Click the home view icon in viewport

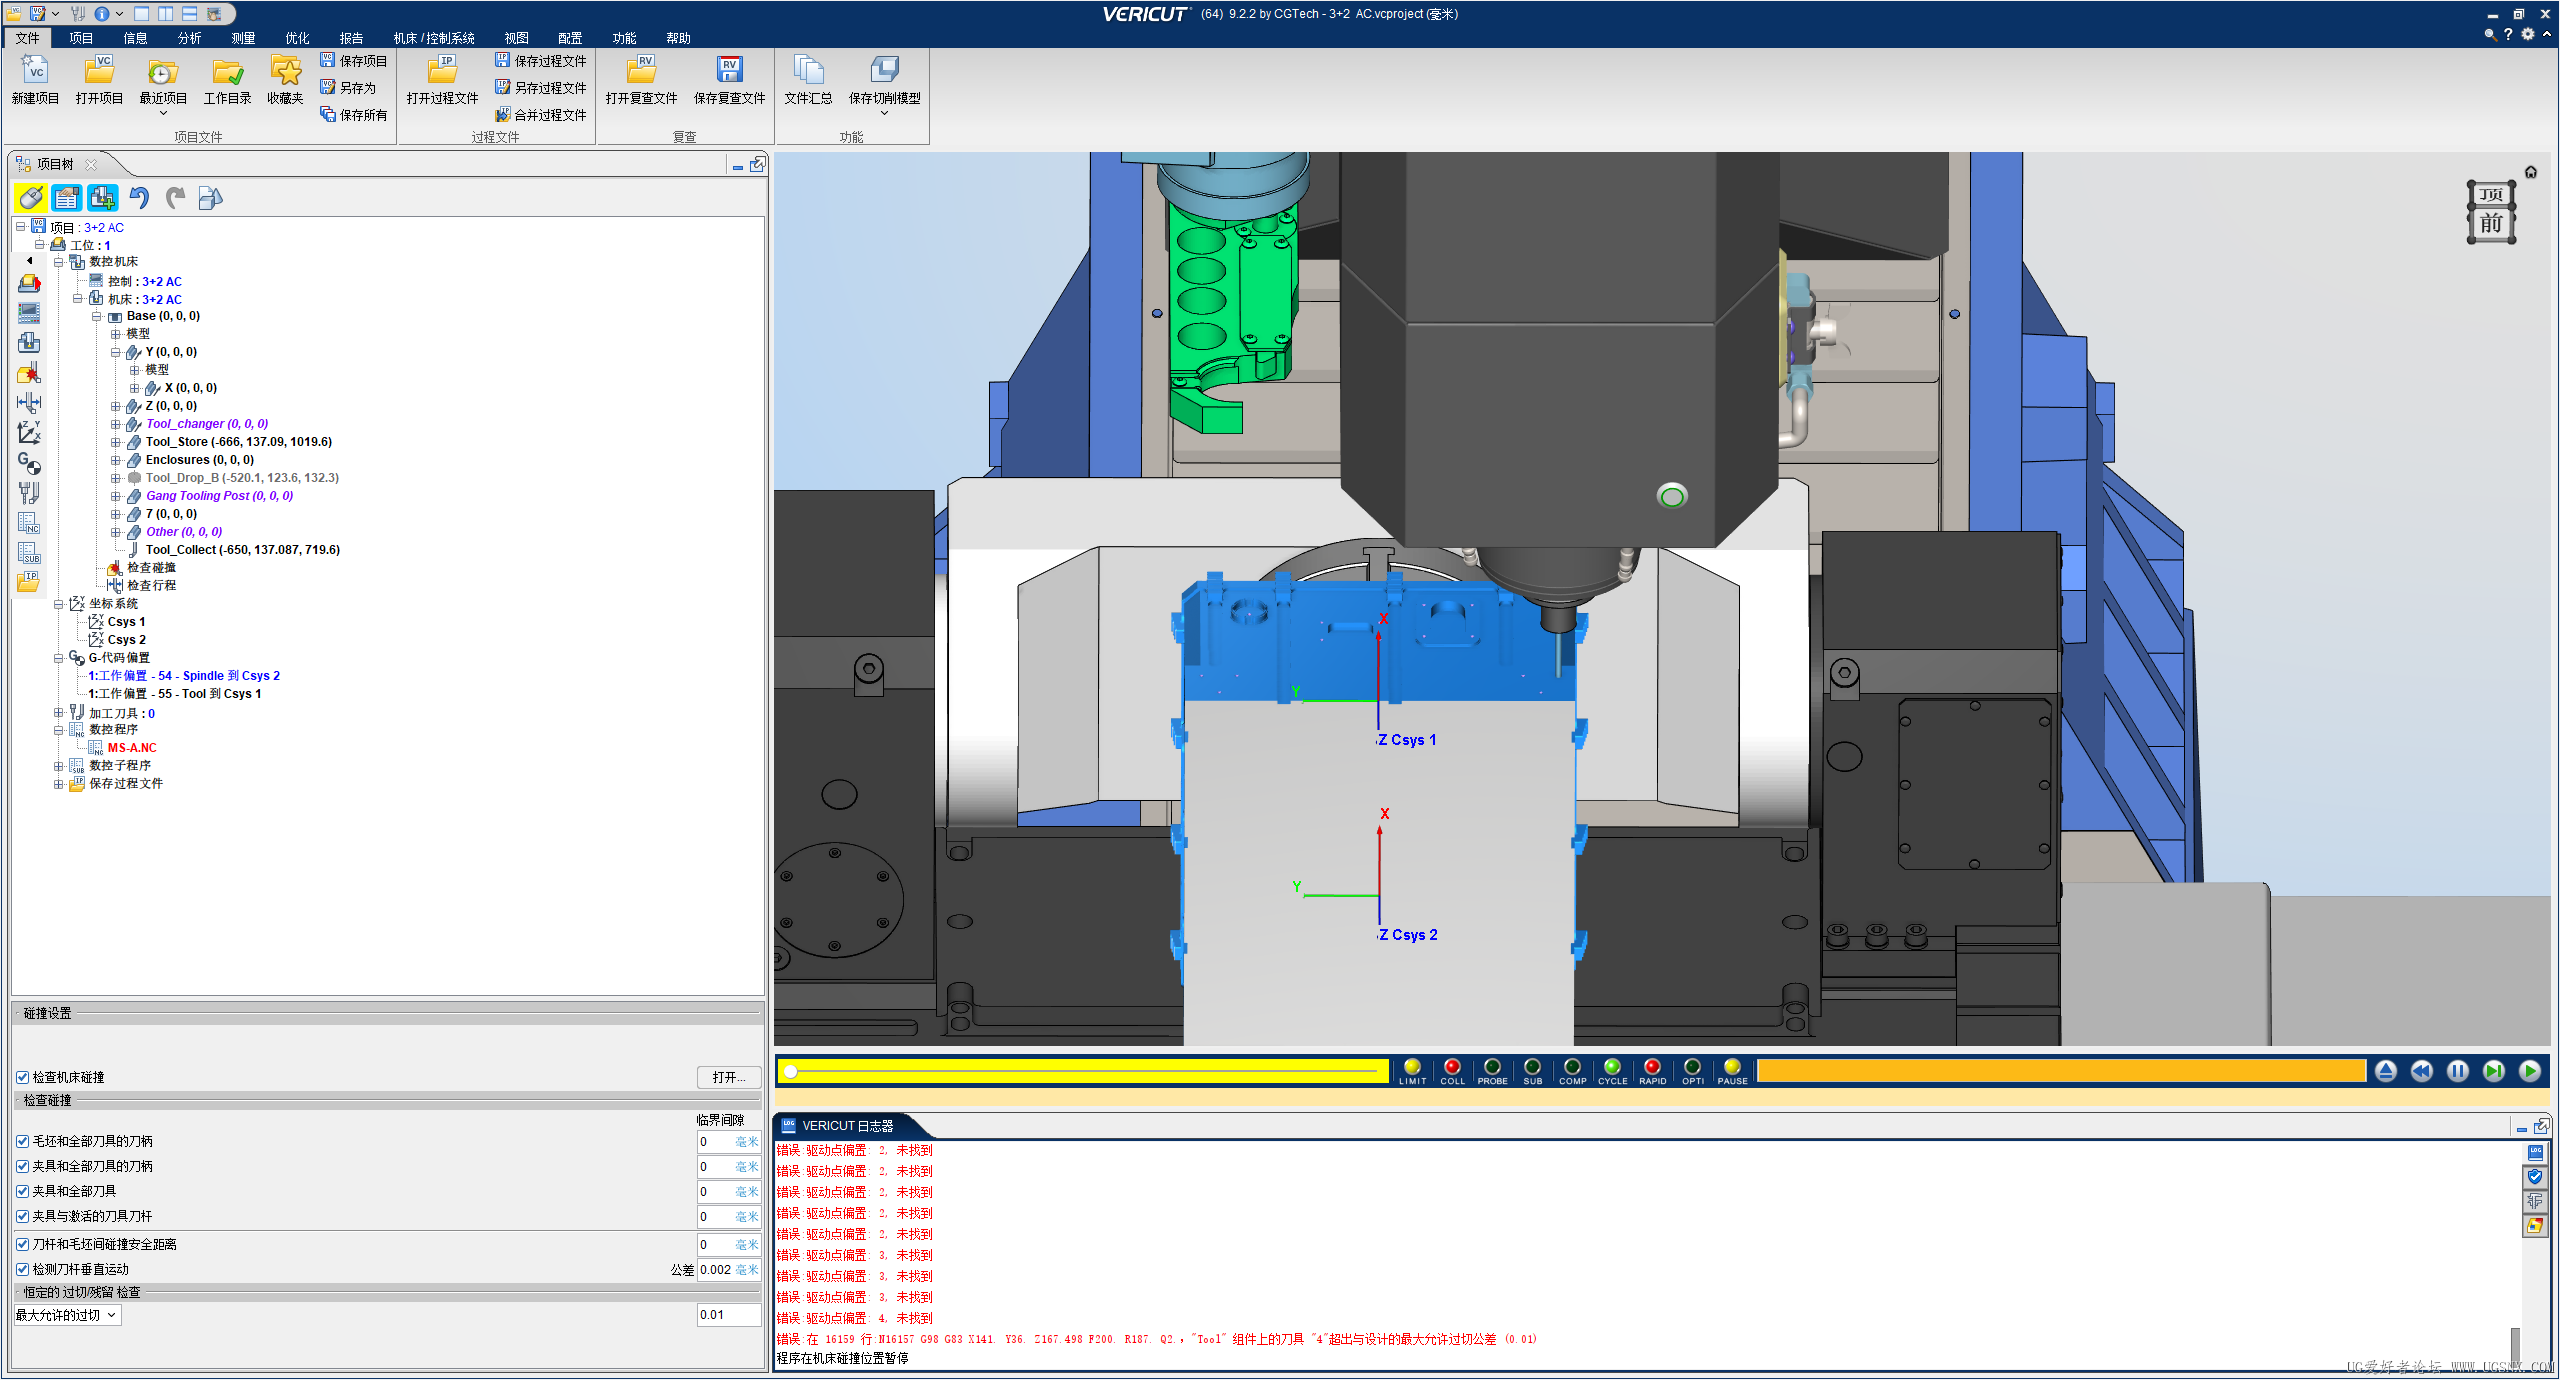pyautogui.click(x=2531, y=172)
